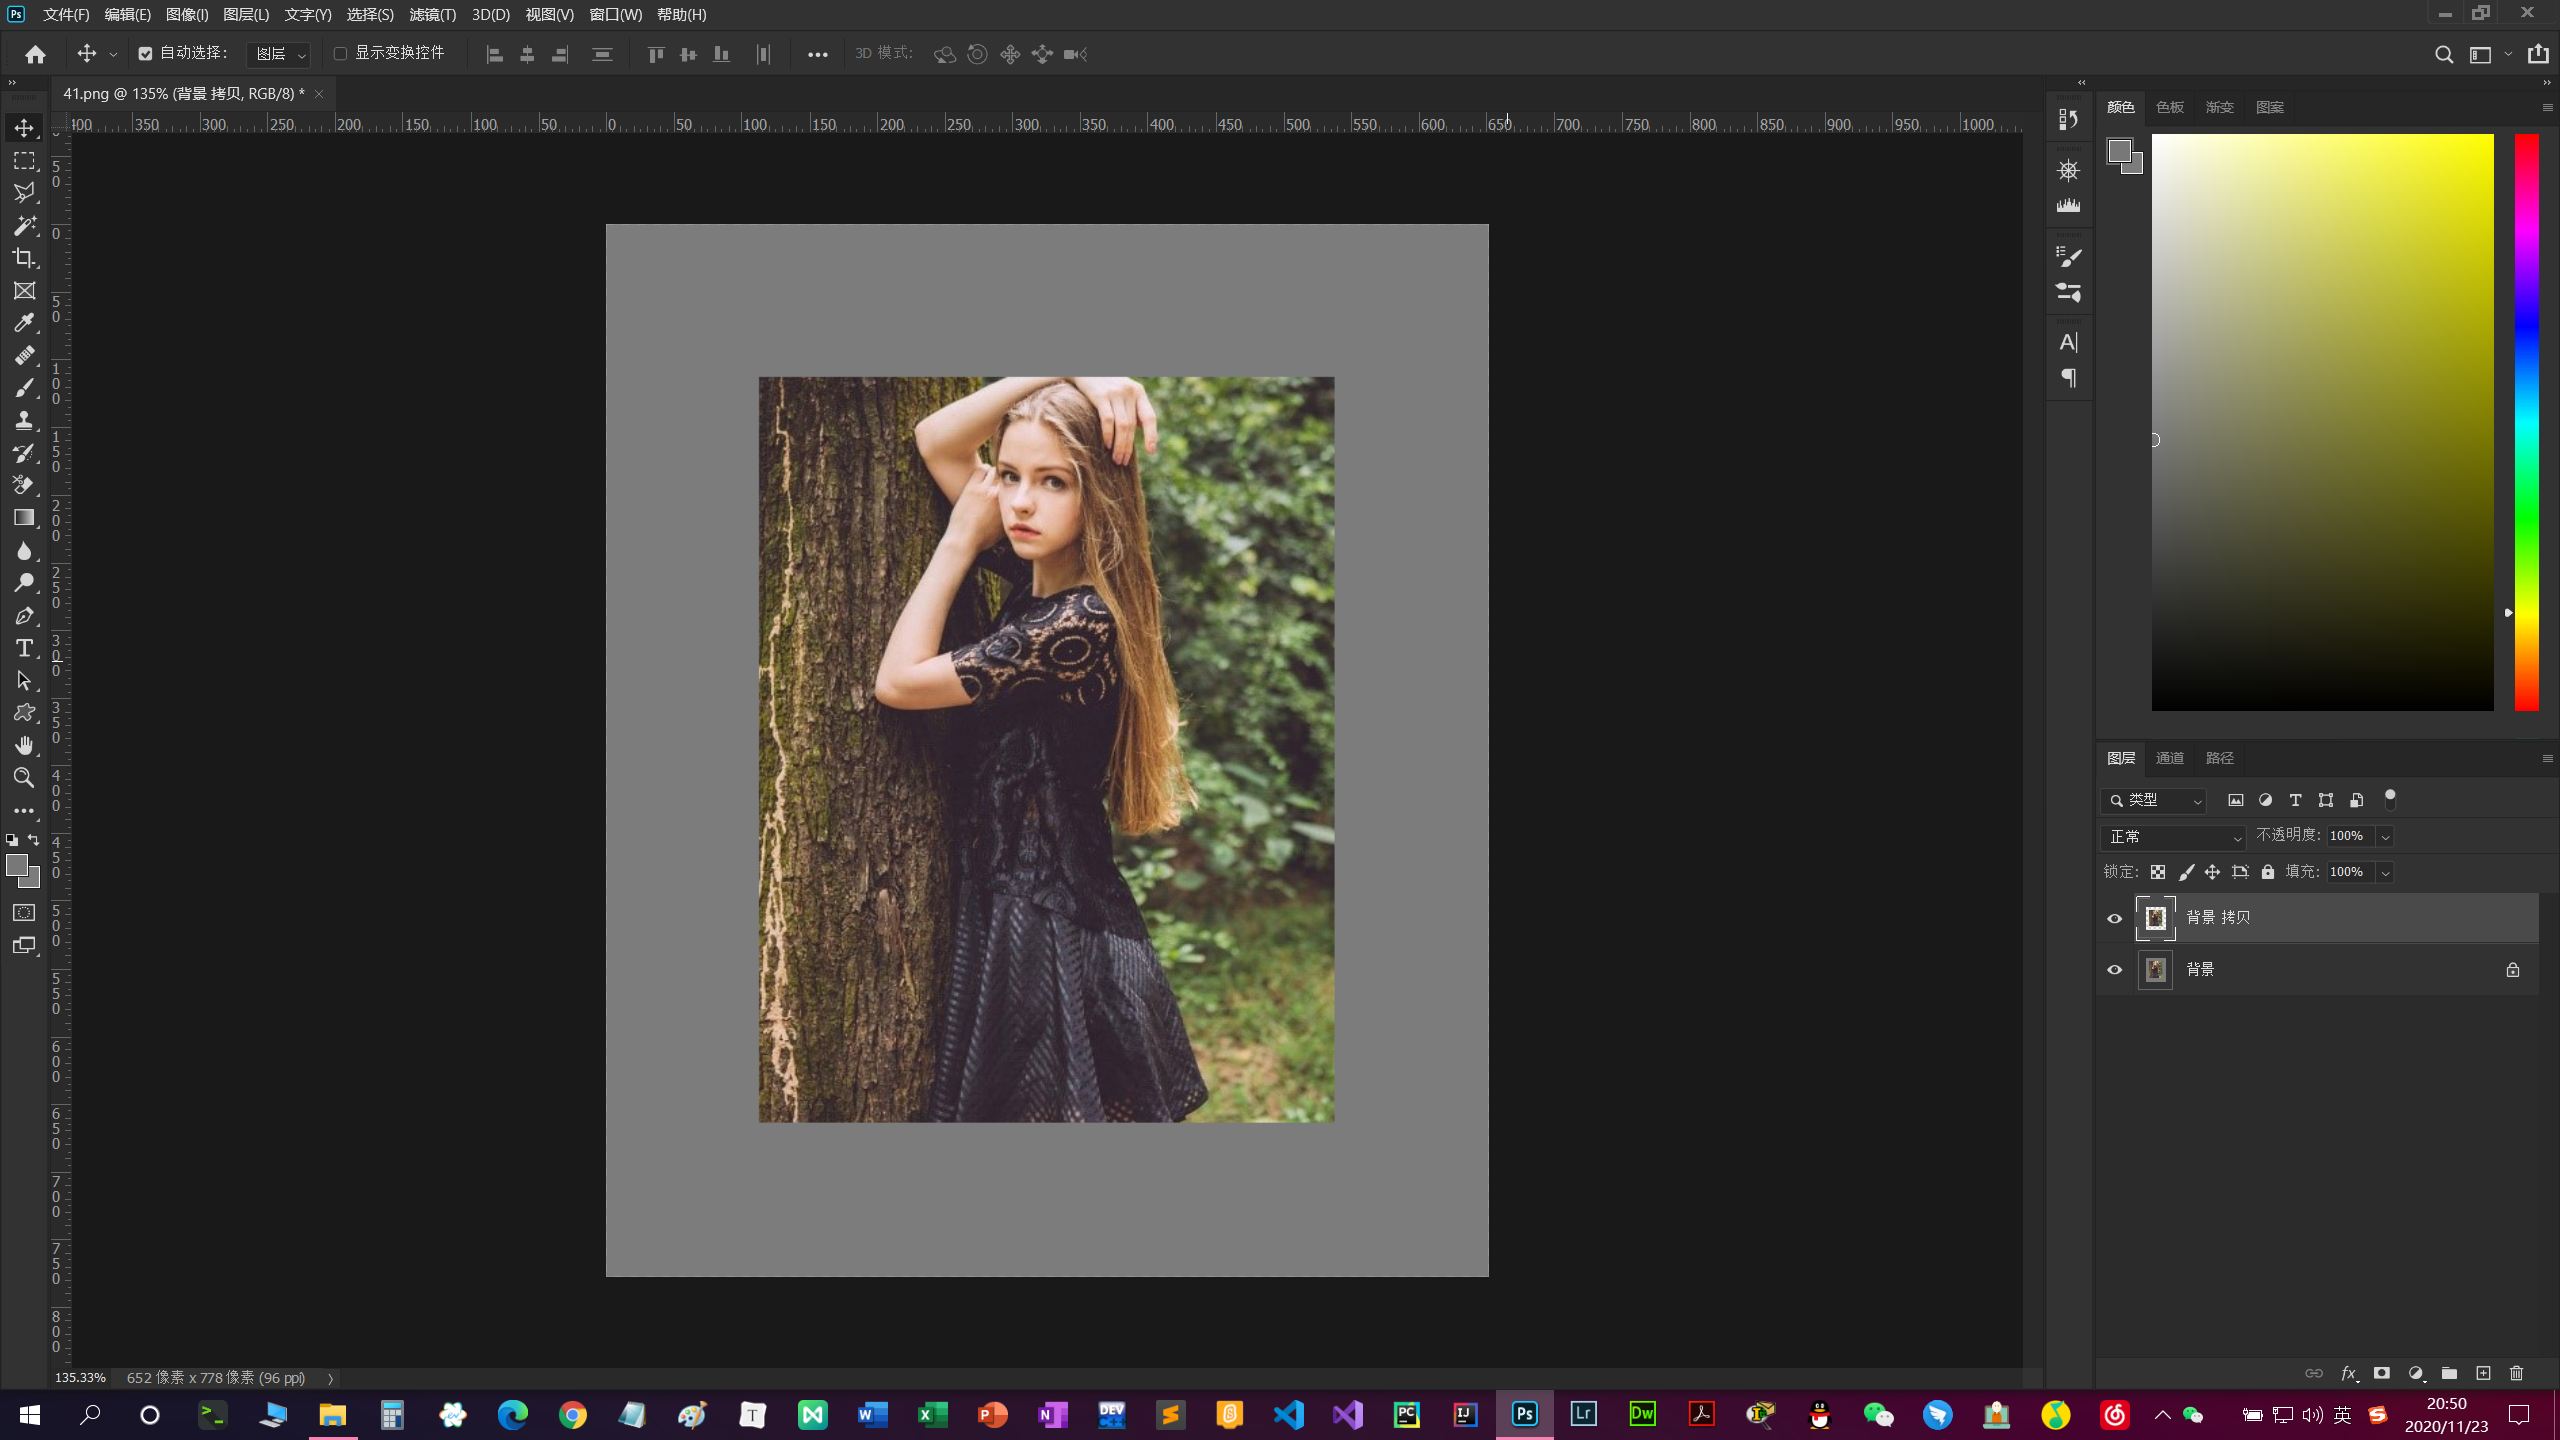Toggle lock transparent pixels
2560x1440 pixels.
coord(2158,872)
